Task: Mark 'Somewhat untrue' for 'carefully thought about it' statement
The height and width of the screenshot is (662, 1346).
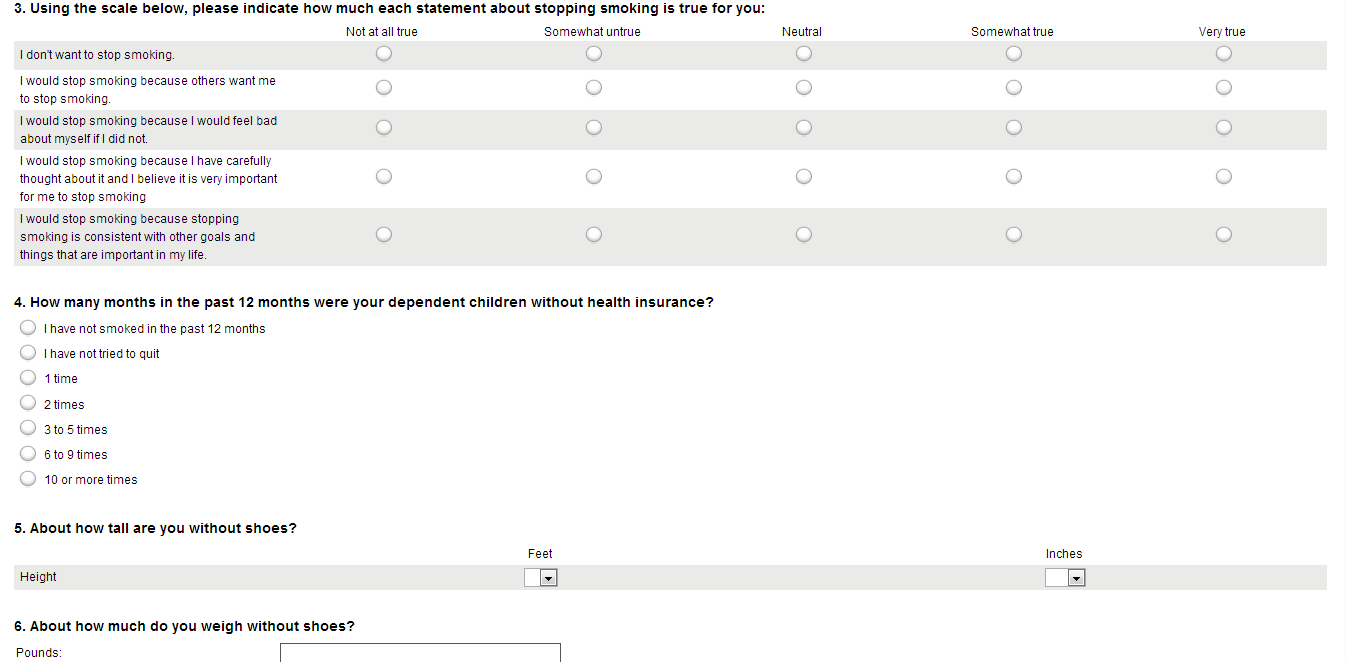Action: coord(594,177)
